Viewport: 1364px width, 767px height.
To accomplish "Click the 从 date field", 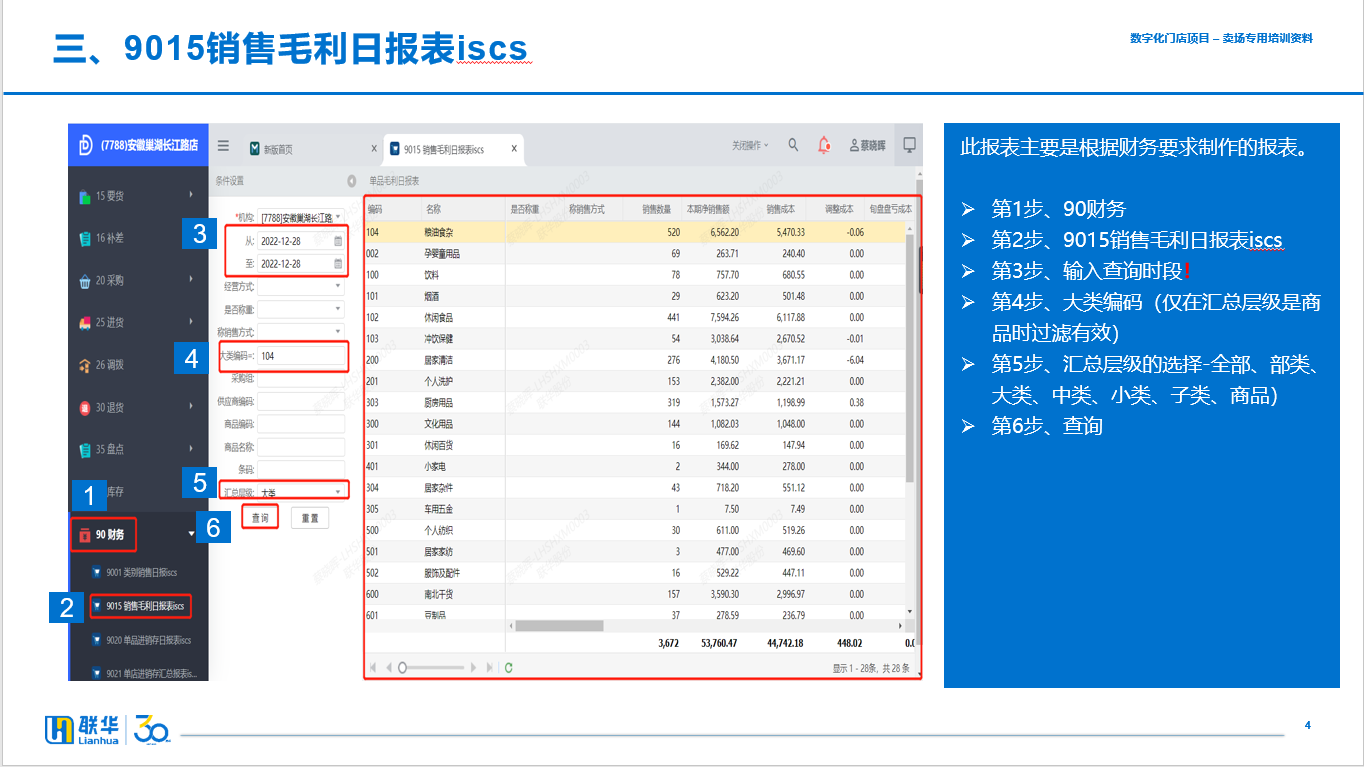I will click(x=301, y=241).
